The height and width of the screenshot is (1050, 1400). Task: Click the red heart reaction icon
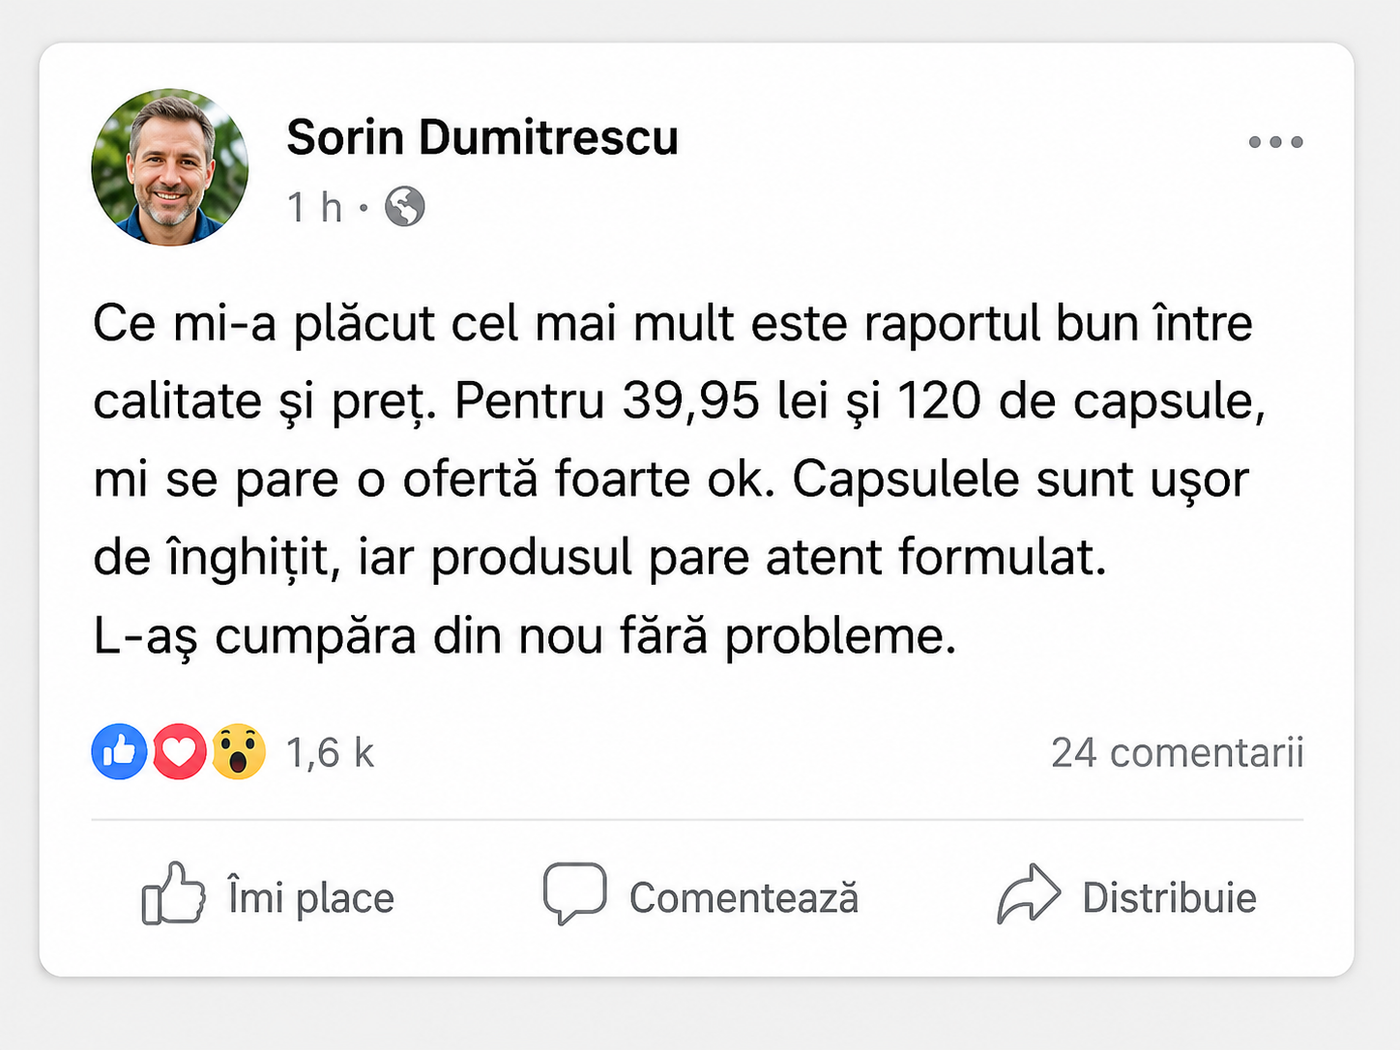[179, 751]
